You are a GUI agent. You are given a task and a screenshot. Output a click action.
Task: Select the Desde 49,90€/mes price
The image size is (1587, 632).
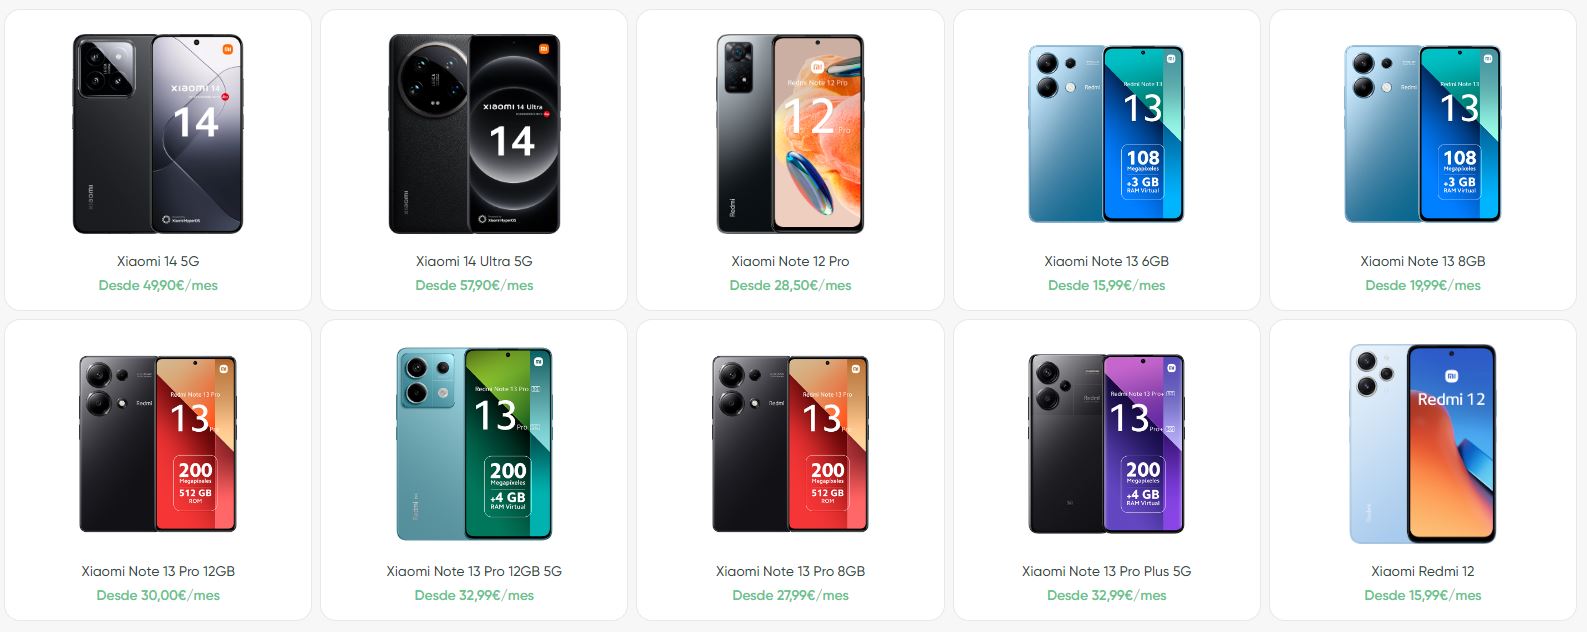(158, 285)
